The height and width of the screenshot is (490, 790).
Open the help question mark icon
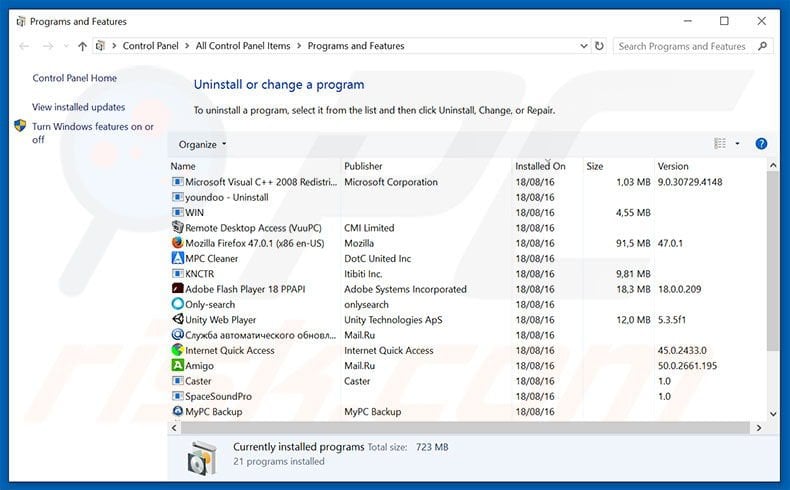click(761, 144)
